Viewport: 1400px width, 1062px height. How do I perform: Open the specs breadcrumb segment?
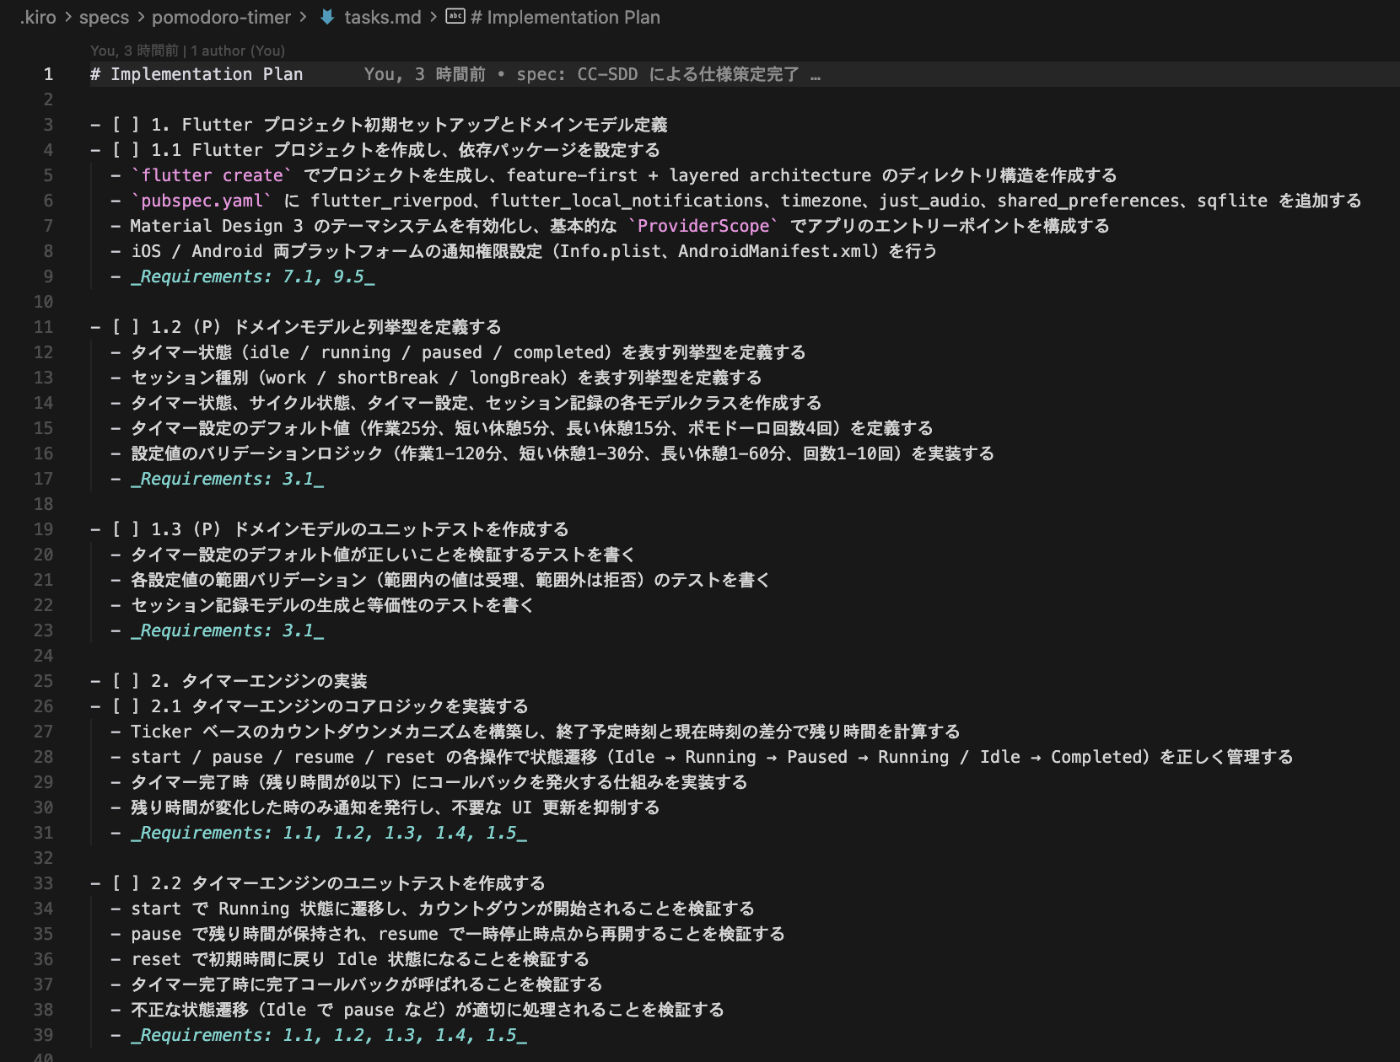[x=104, y=17]
